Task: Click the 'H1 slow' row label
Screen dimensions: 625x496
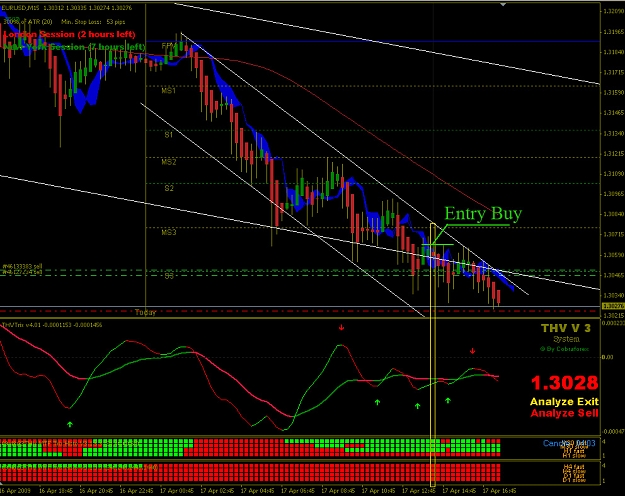Action: point(574,455)
